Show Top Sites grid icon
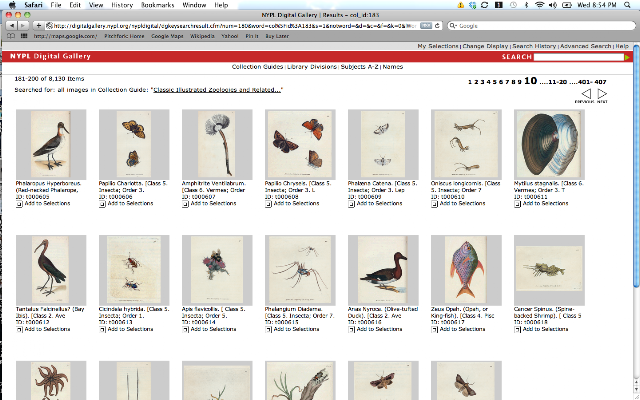The width and height of the screenshot is (640, 400). click(x=24, y=36)
